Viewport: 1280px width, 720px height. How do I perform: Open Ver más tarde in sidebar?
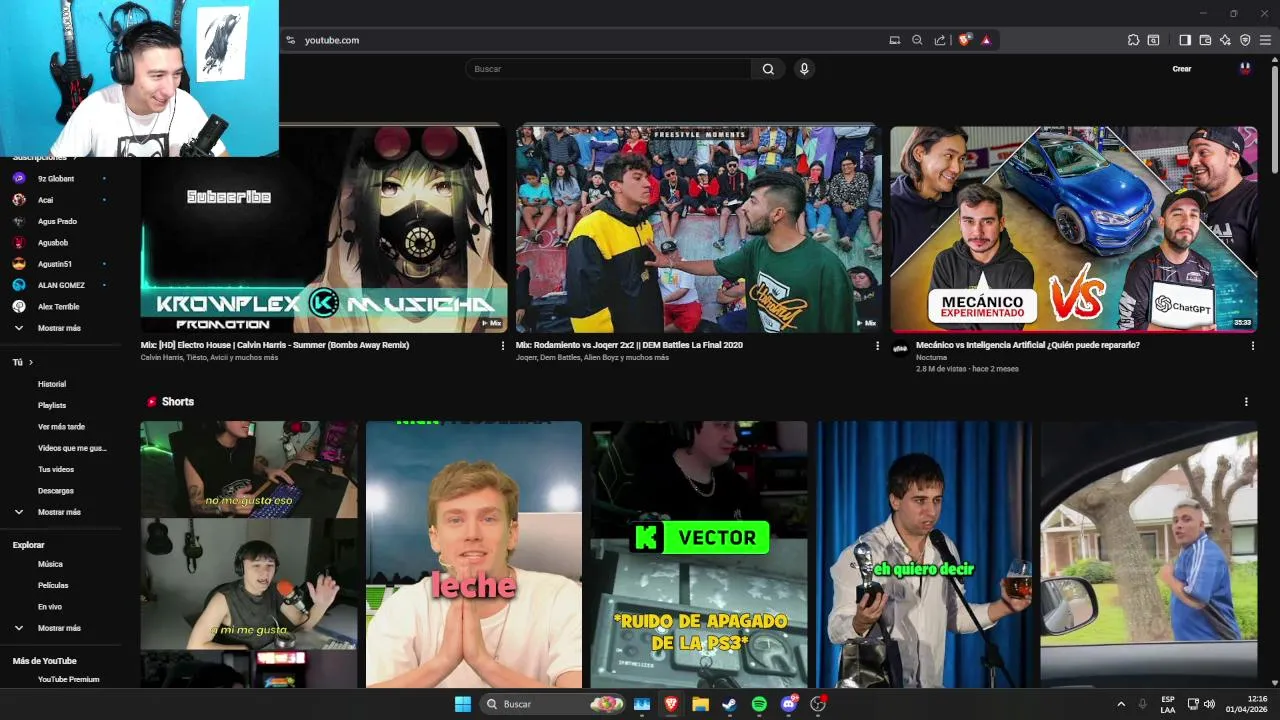click(x=60, y=427)
